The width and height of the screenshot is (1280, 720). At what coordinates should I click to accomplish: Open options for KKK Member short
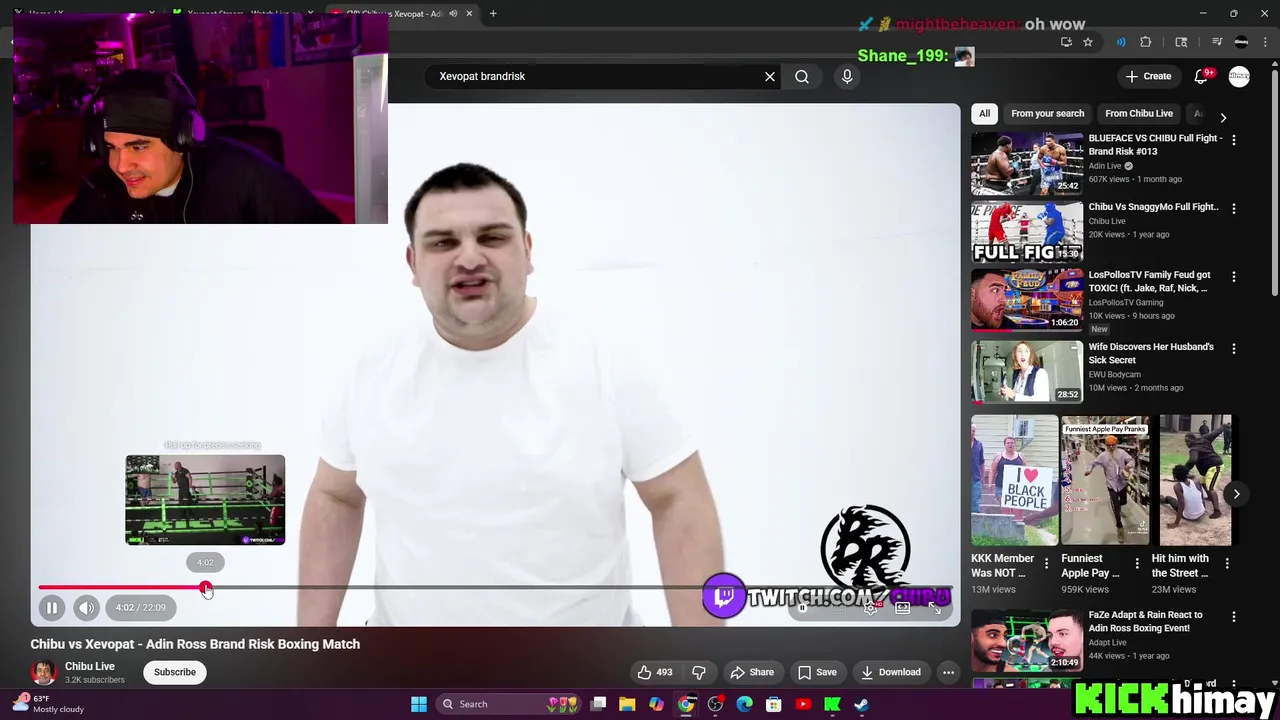[1047, 563]
